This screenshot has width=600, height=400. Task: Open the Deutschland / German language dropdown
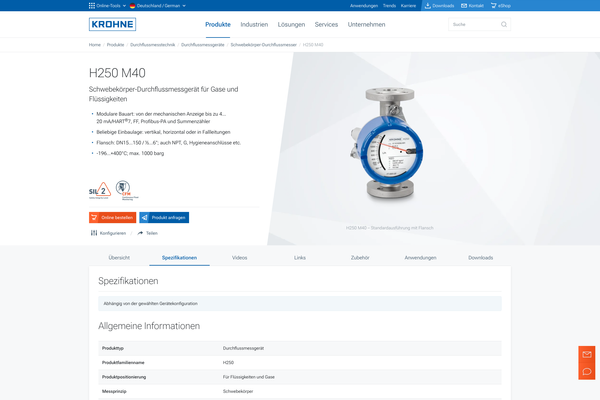(x=161, y=6)
